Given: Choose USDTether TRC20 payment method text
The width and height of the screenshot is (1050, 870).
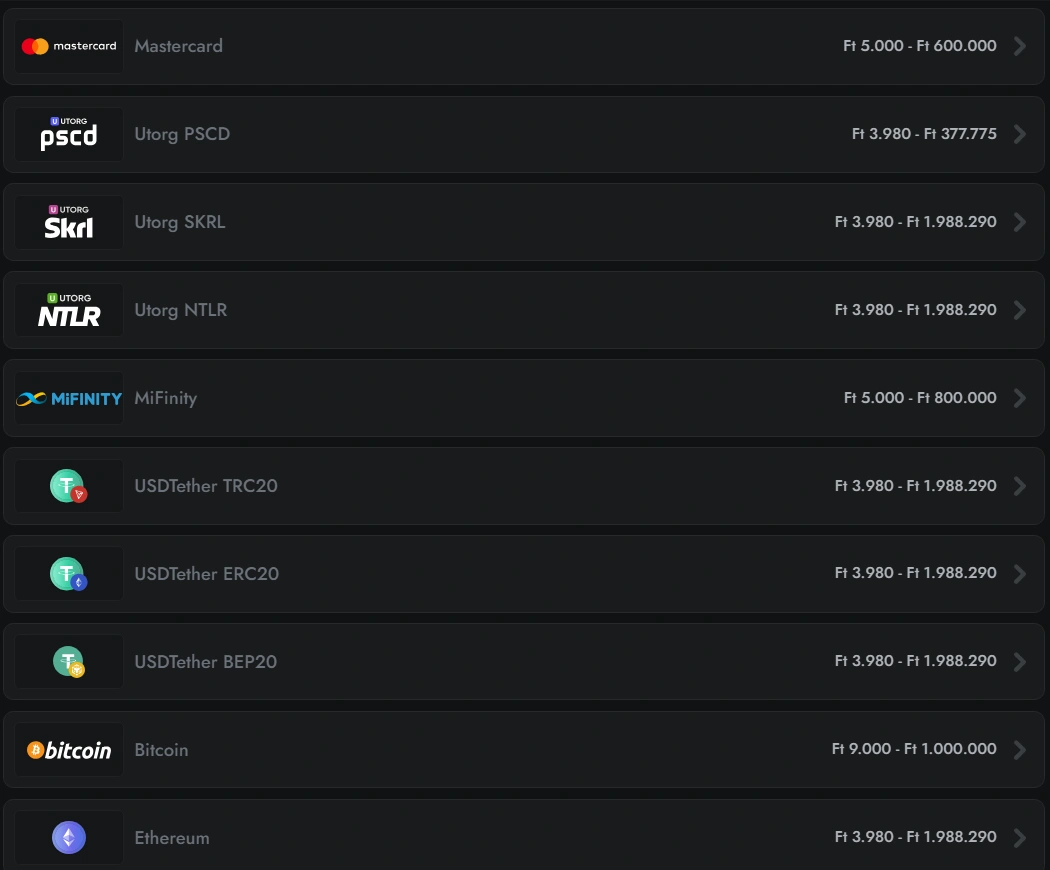Looking at the screenshot, I should [206, 486].
